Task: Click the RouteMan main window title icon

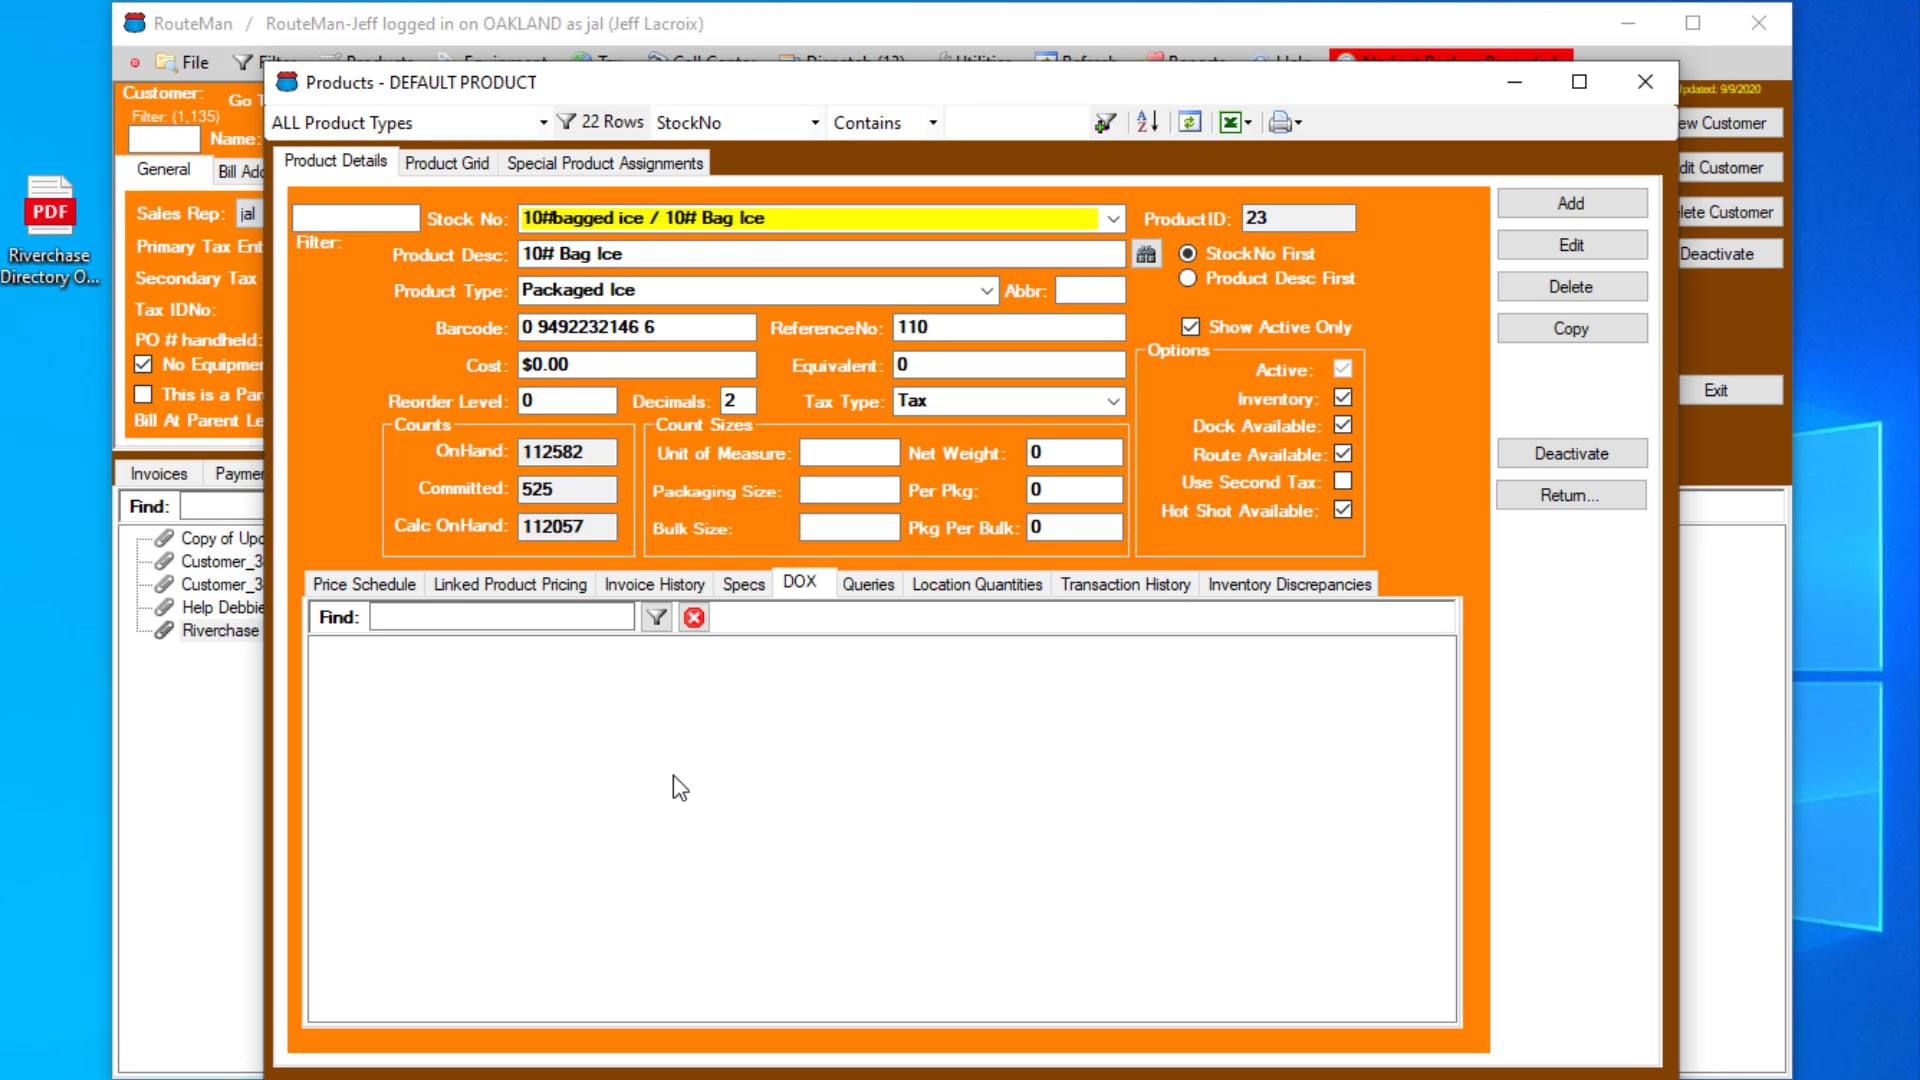Action: click(134, 23)
